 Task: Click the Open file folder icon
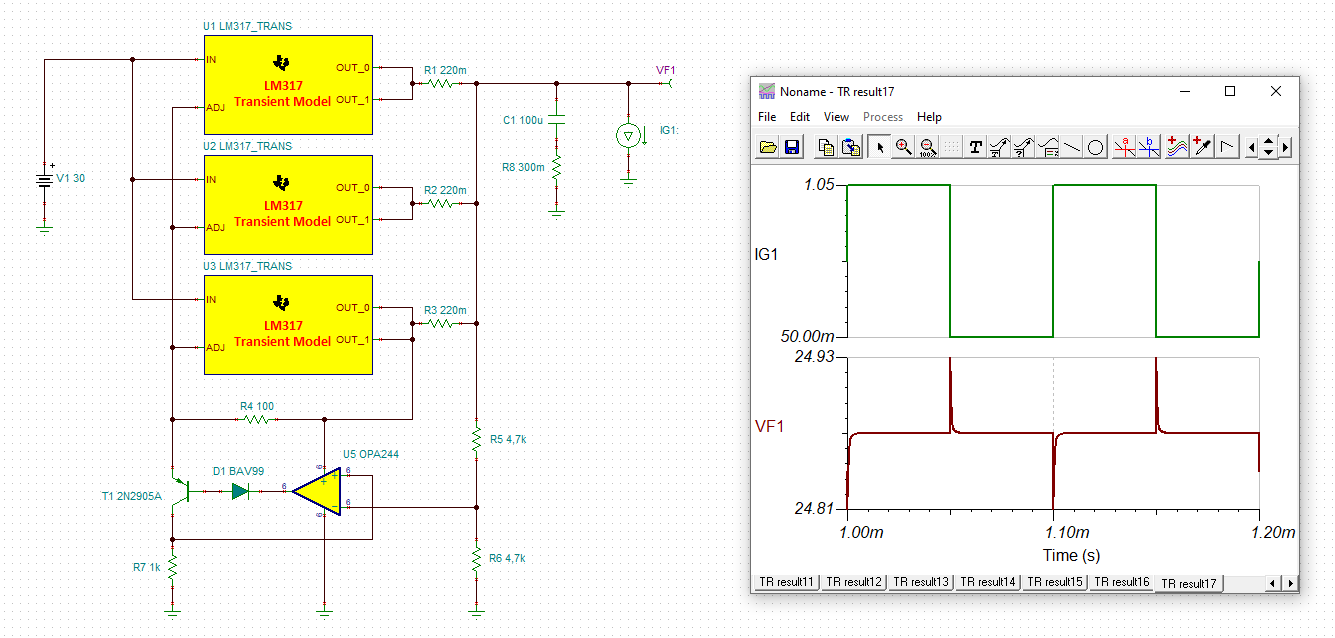(x=768, y=147)
